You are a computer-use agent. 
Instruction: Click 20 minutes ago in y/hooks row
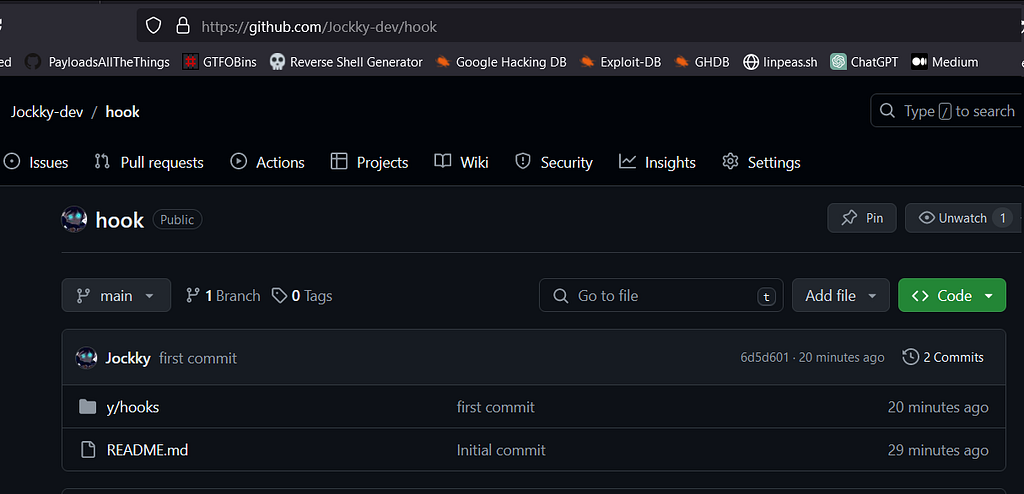pos(938,407)
